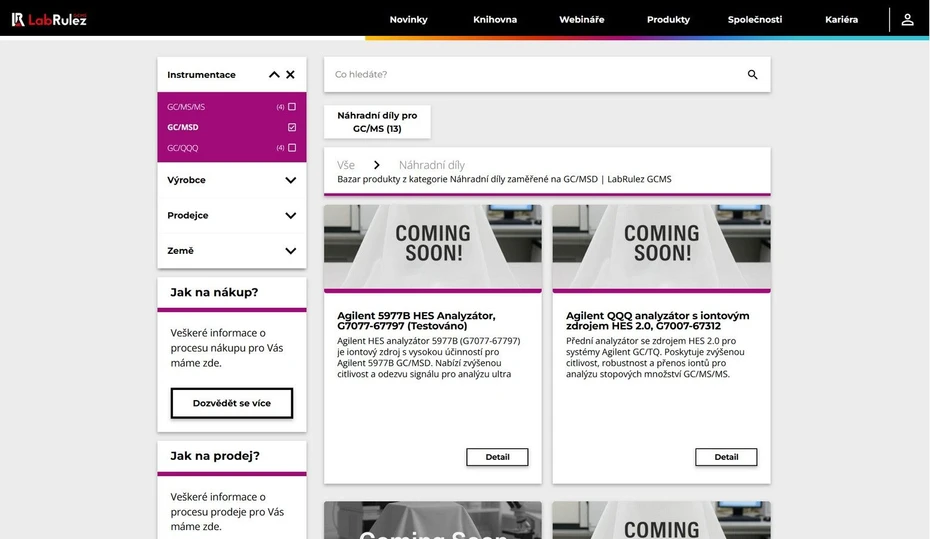Uncheck the GC/MSD filter checkbox

[292, 128]
